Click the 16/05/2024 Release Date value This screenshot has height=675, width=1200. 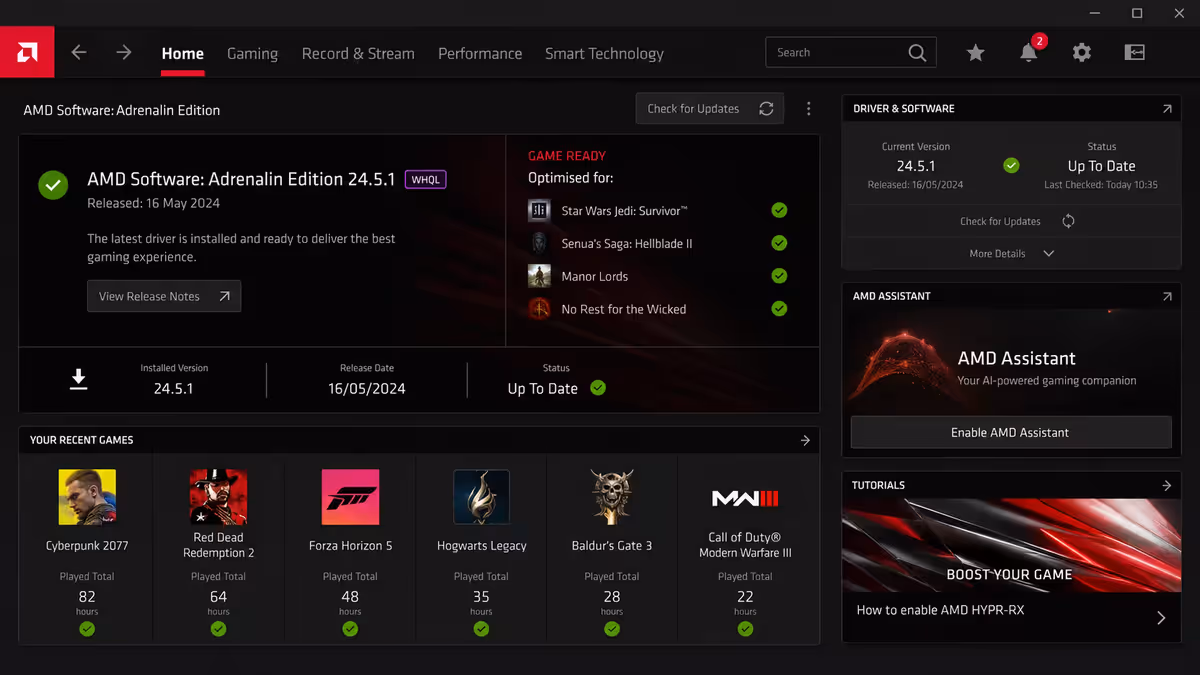tap(367, 389)
